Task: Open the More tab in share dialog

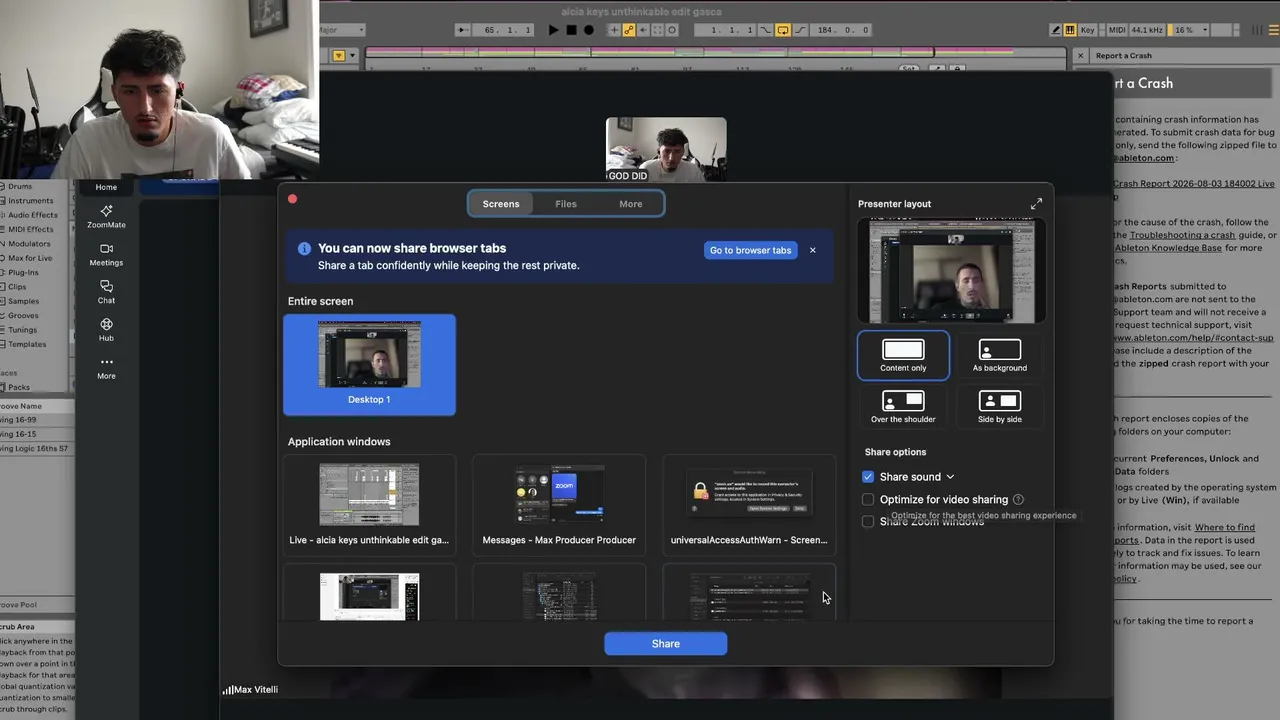Action: click(631, 204)
